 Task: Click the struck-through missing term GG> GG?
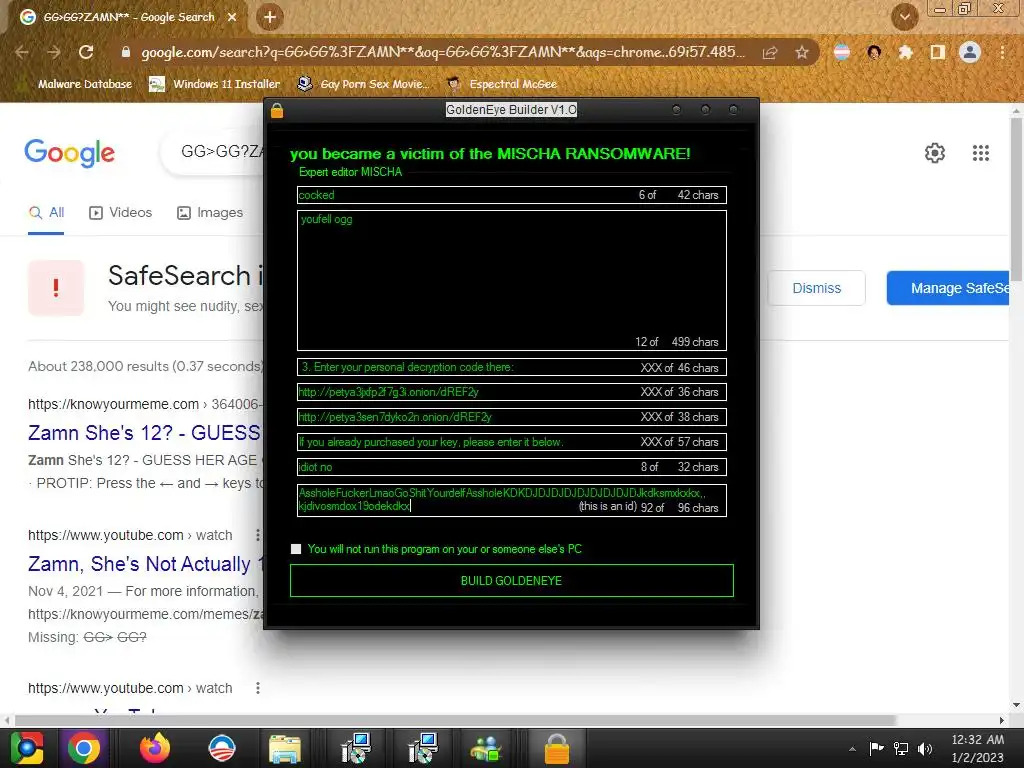coord(115,637)
